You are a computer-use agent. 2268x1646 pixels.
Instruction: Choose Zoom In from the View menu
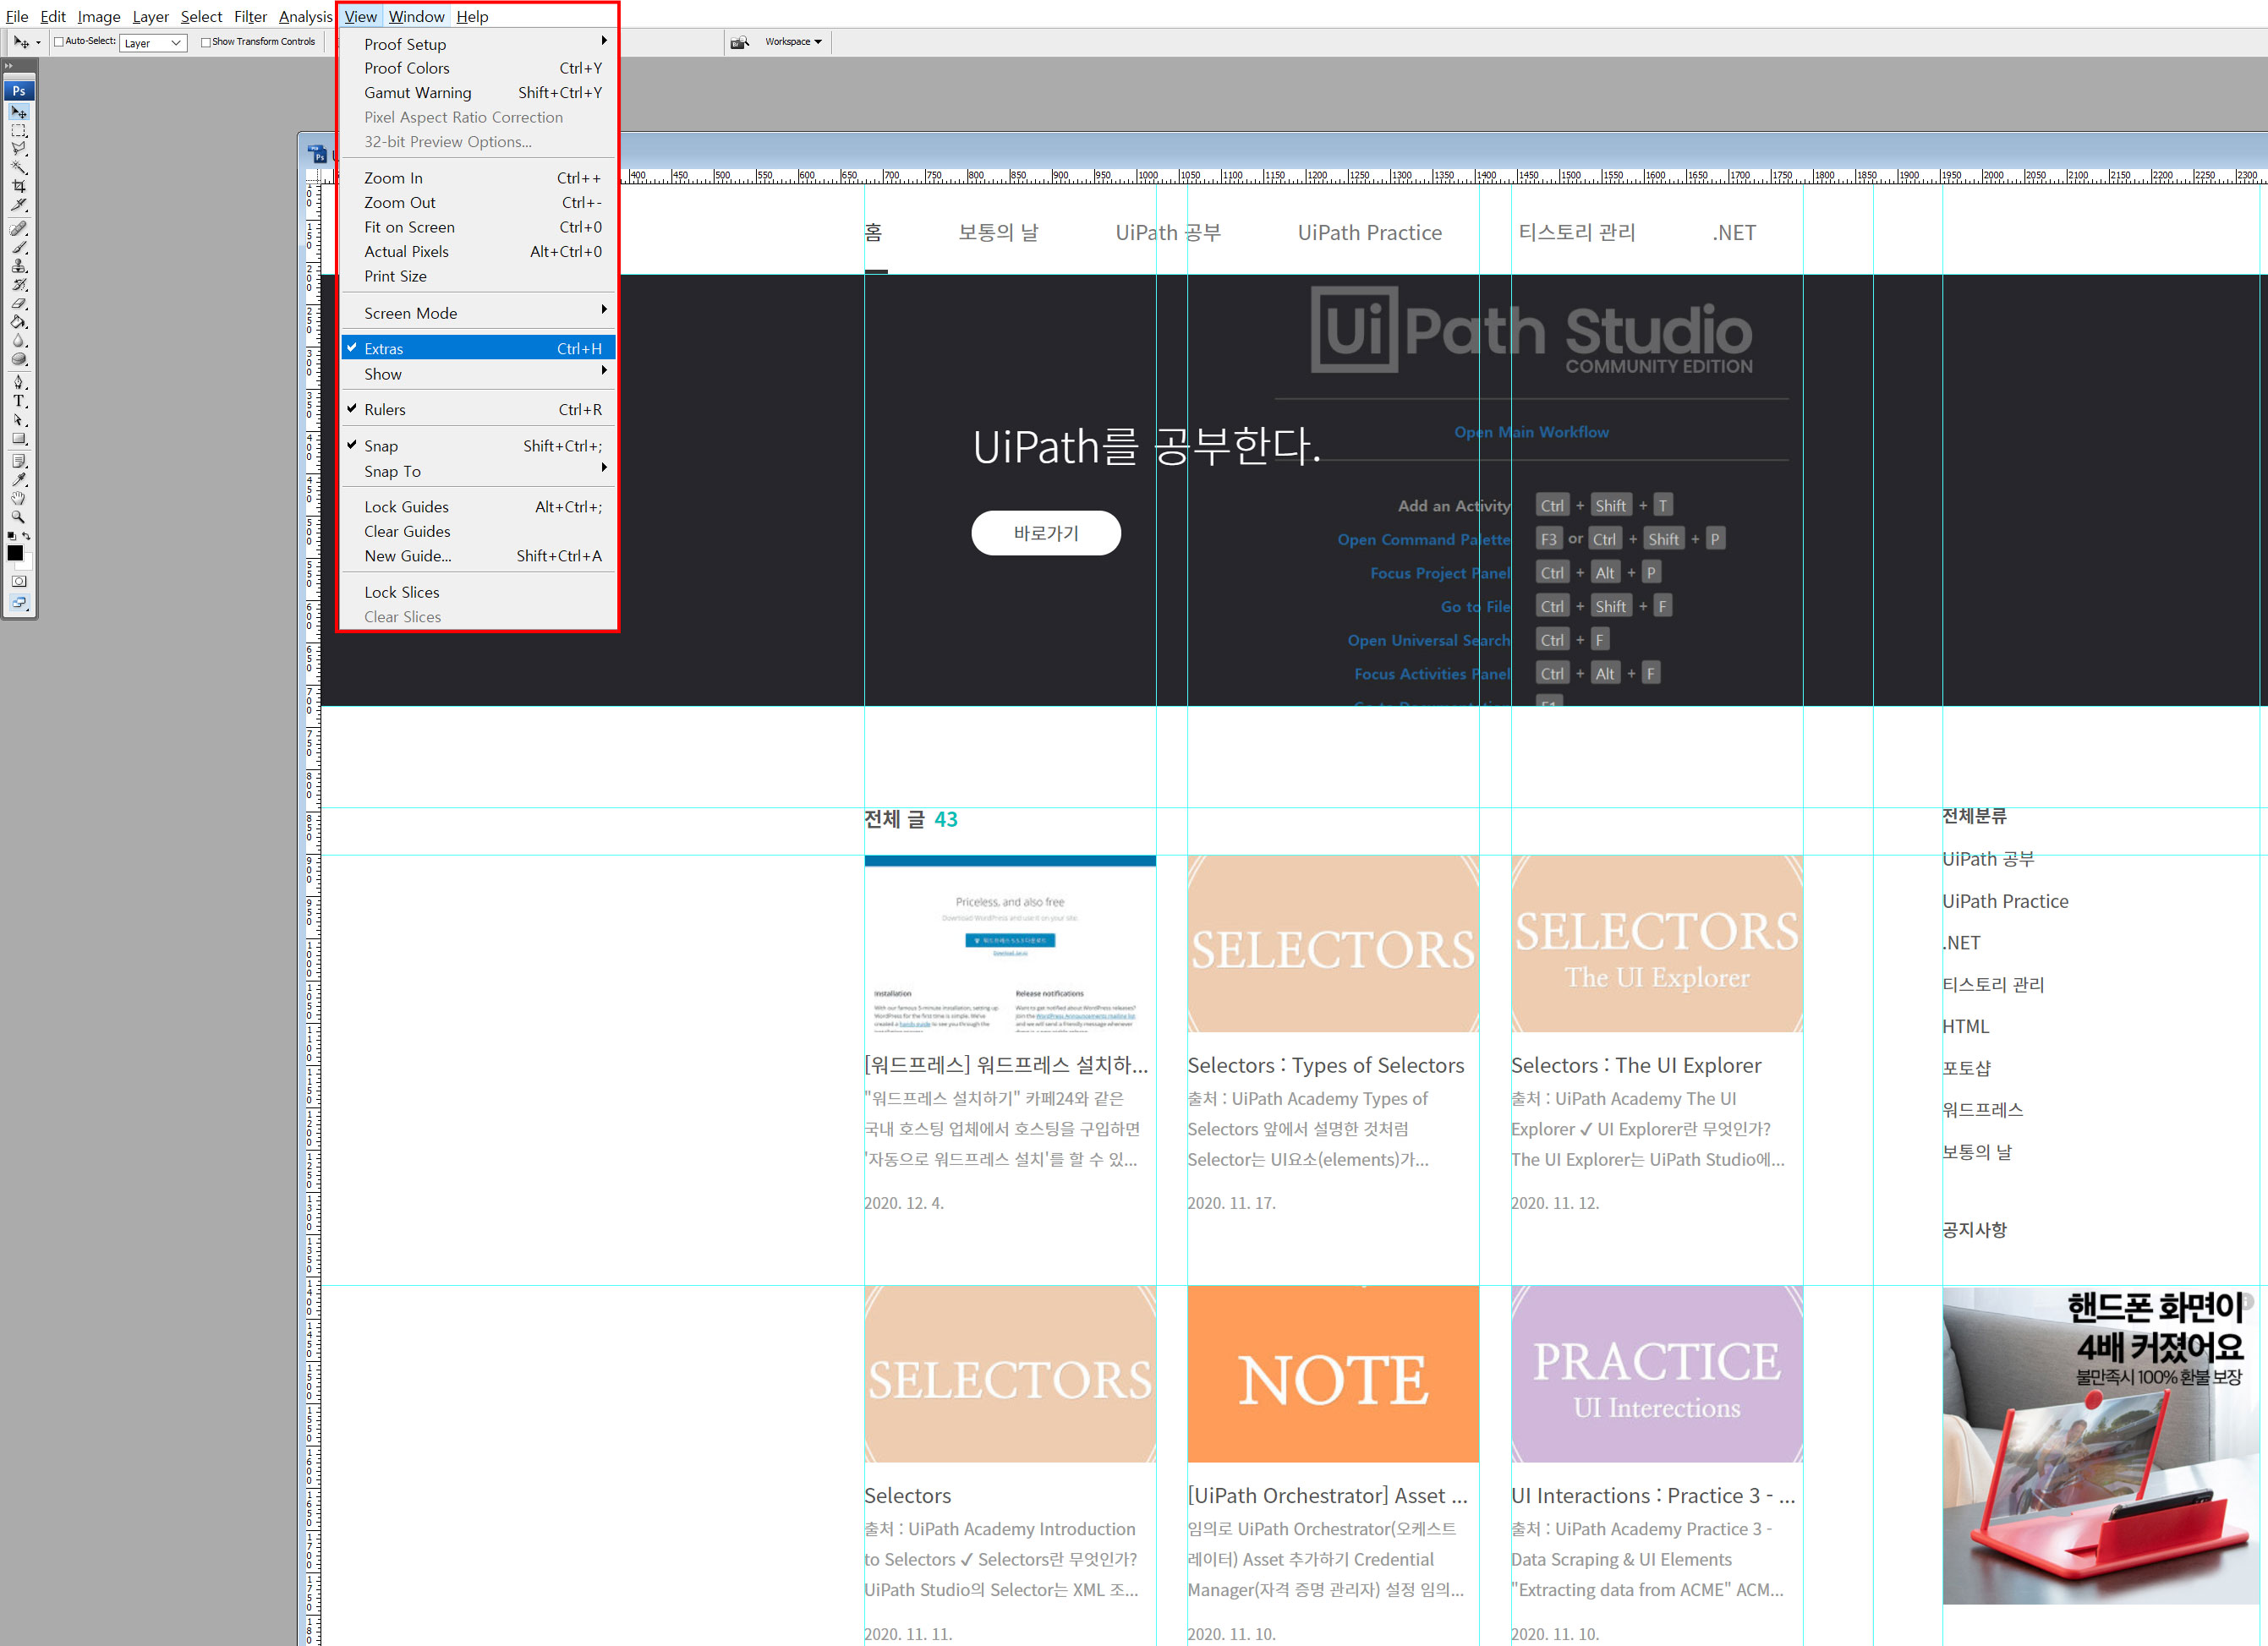pyautogui.click(x=478, y=178)
